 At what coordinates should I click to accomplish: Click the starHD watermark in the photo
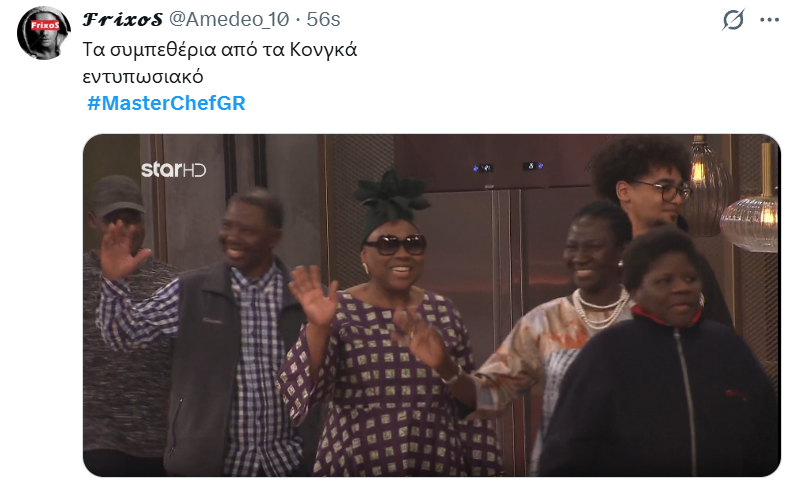174,170
